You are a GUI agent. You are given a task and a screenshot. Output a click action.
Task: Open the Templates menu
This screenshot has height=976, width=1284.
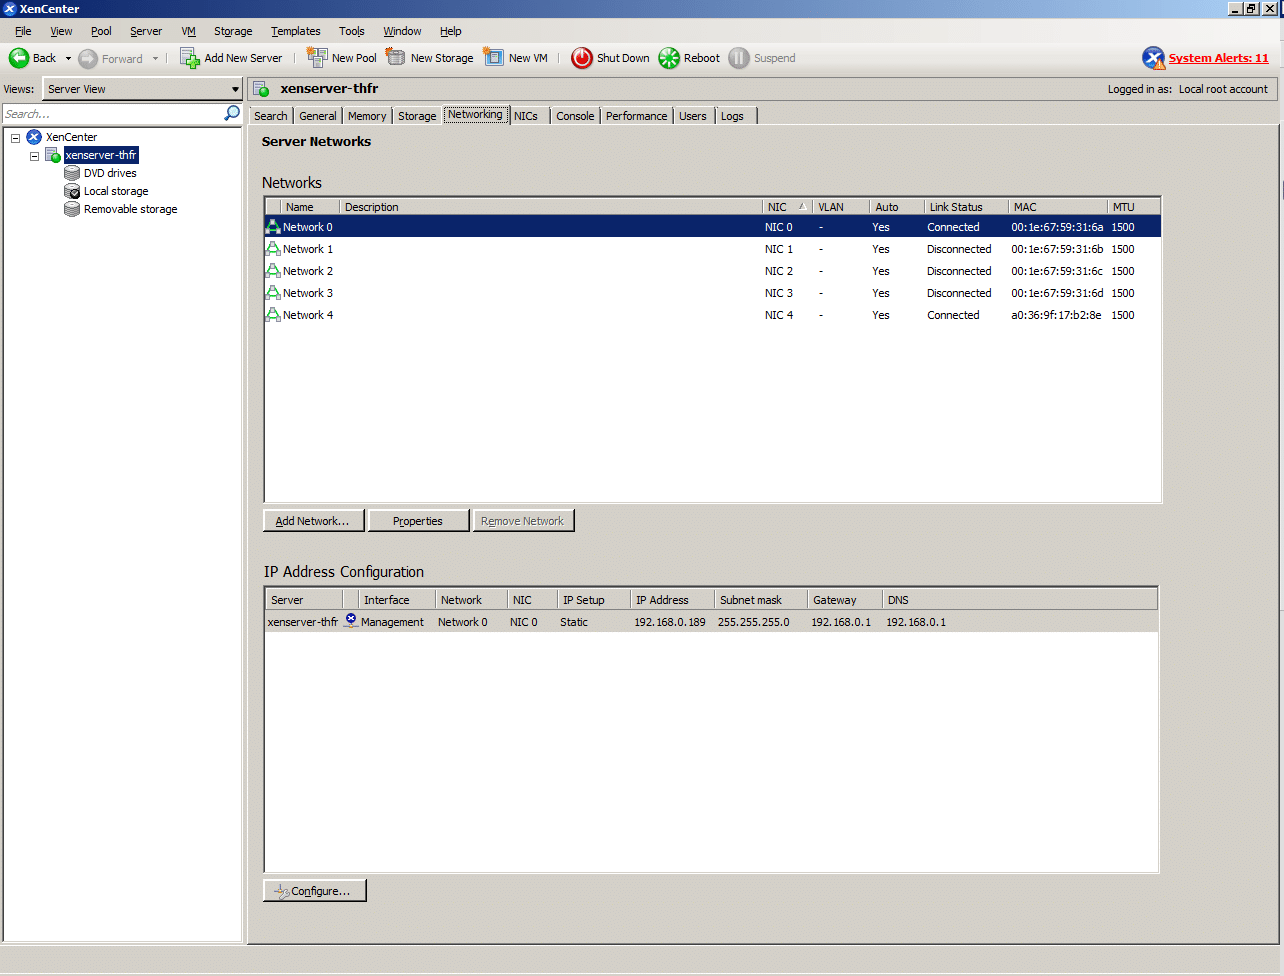[296, 31]
